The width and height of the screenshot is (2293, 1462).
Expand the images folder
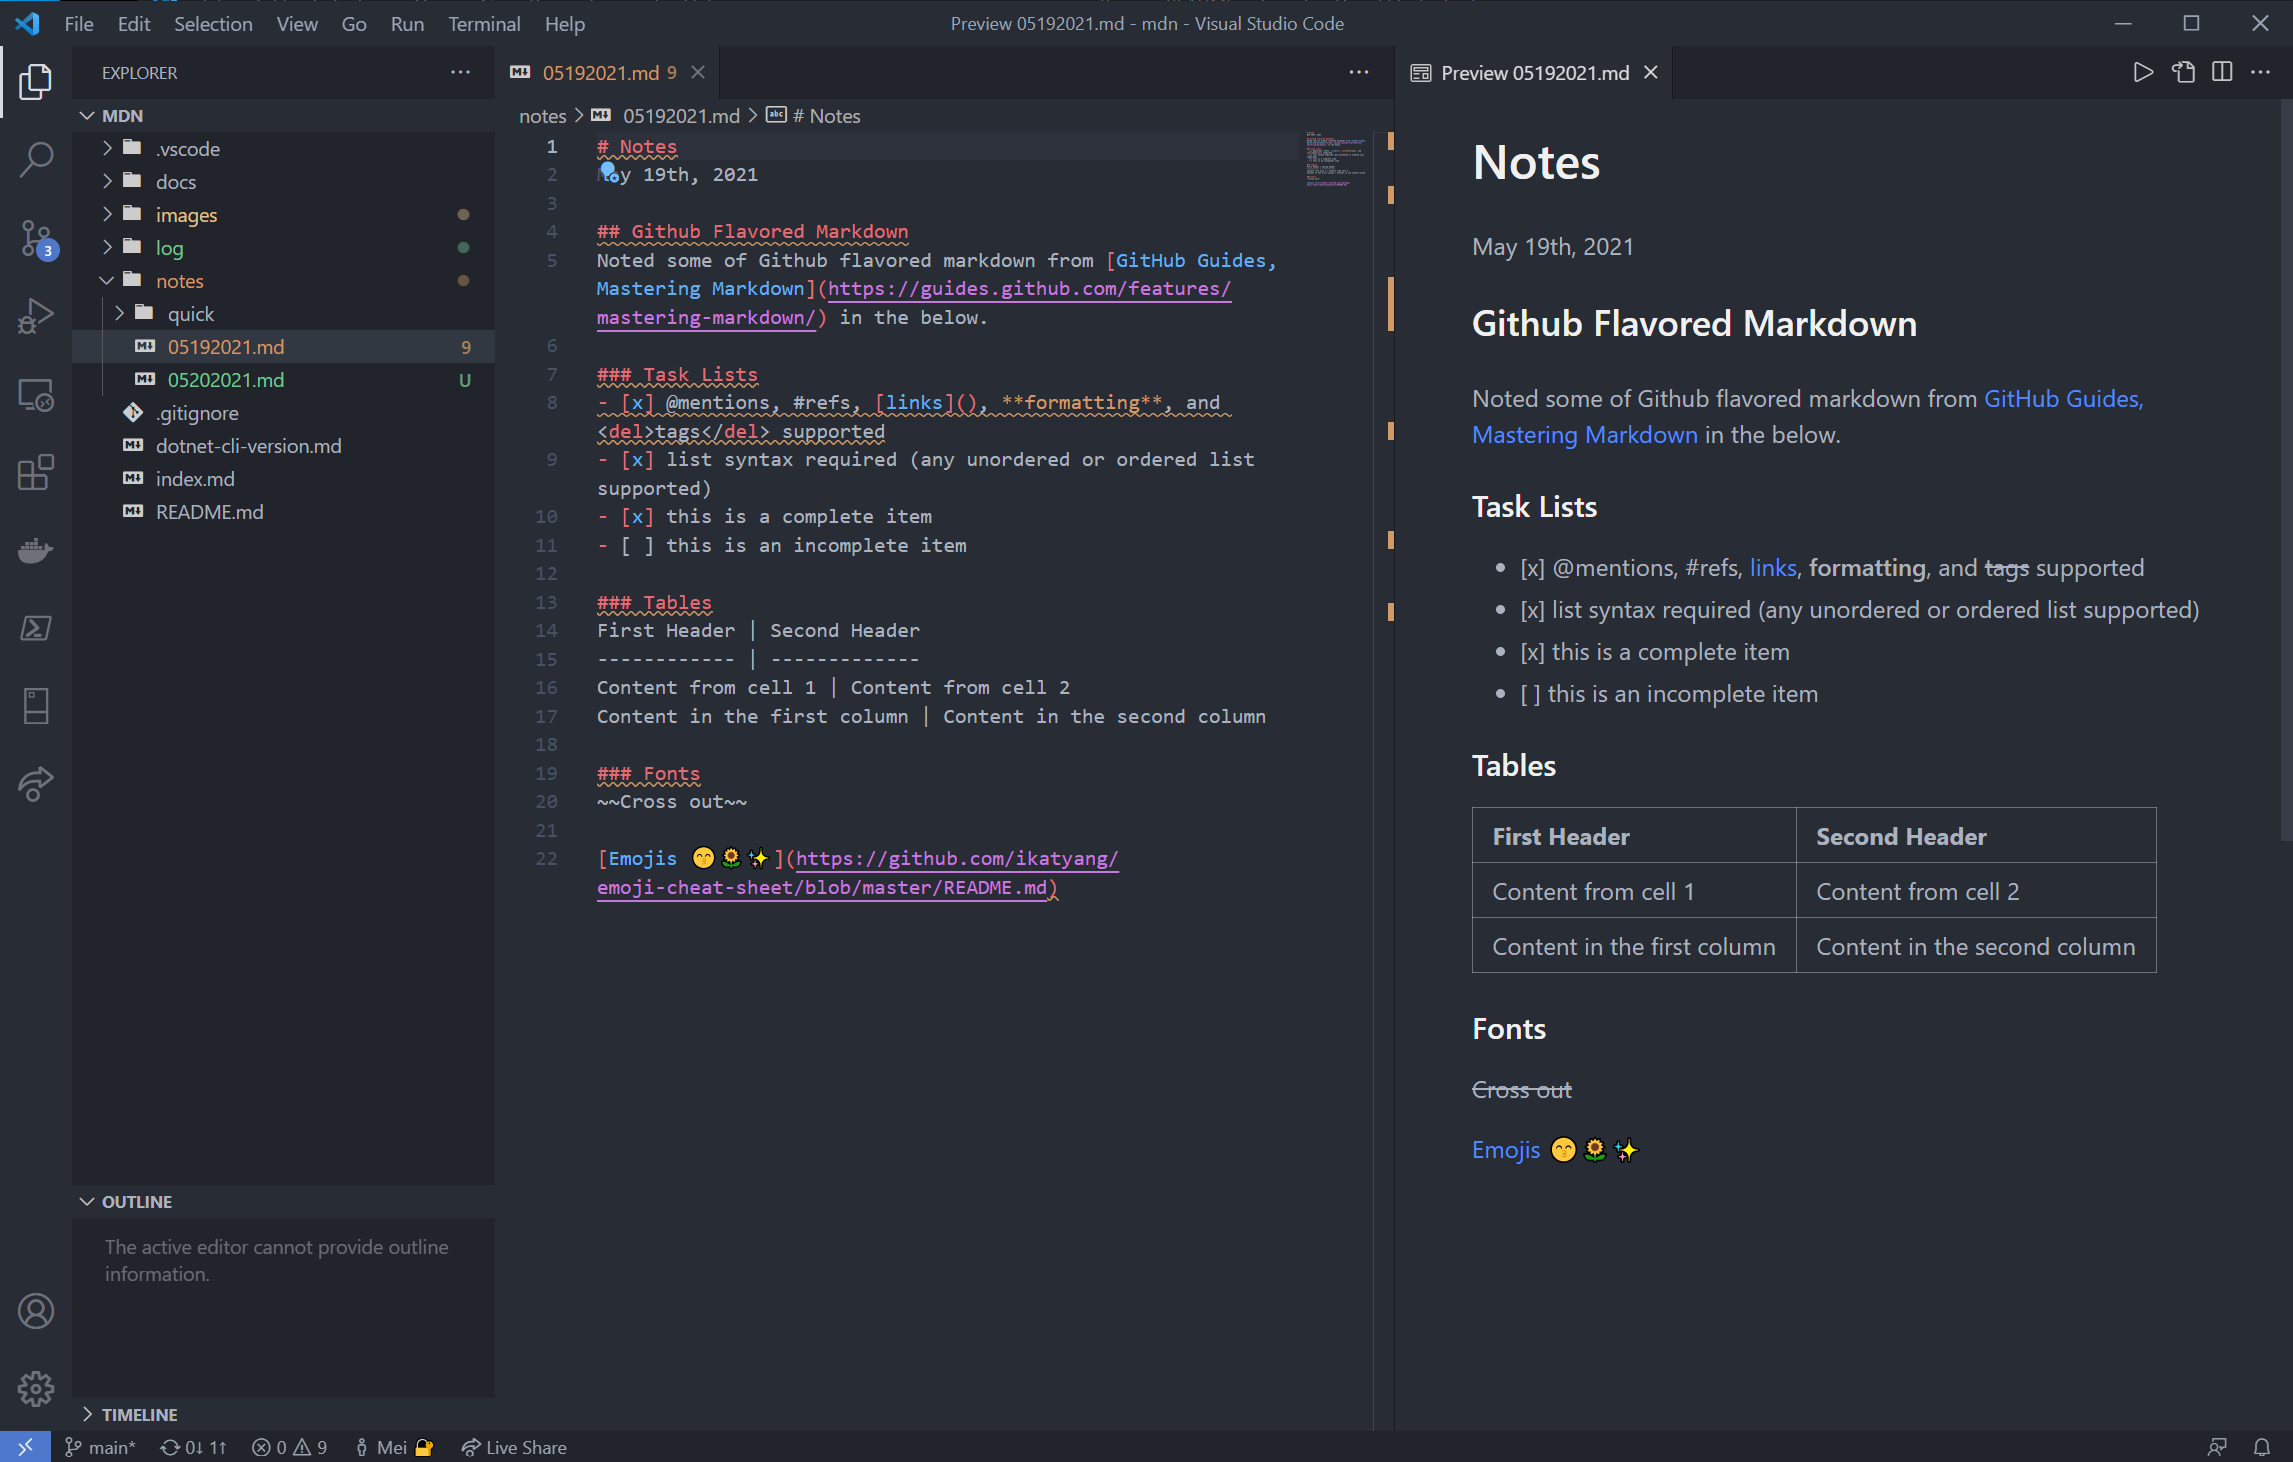click(x=186, y=215)
